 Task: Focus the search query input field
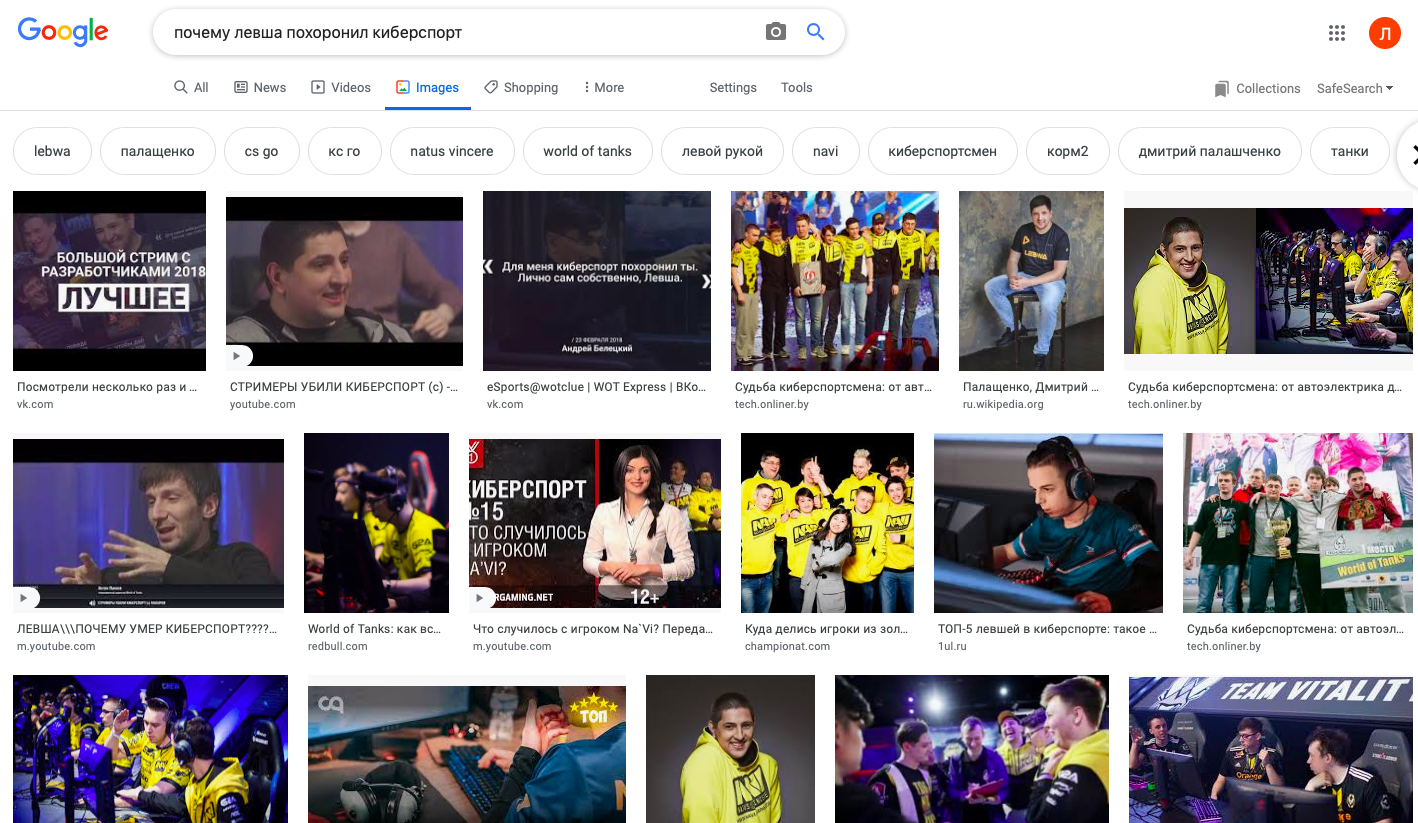tap(460, 32)
